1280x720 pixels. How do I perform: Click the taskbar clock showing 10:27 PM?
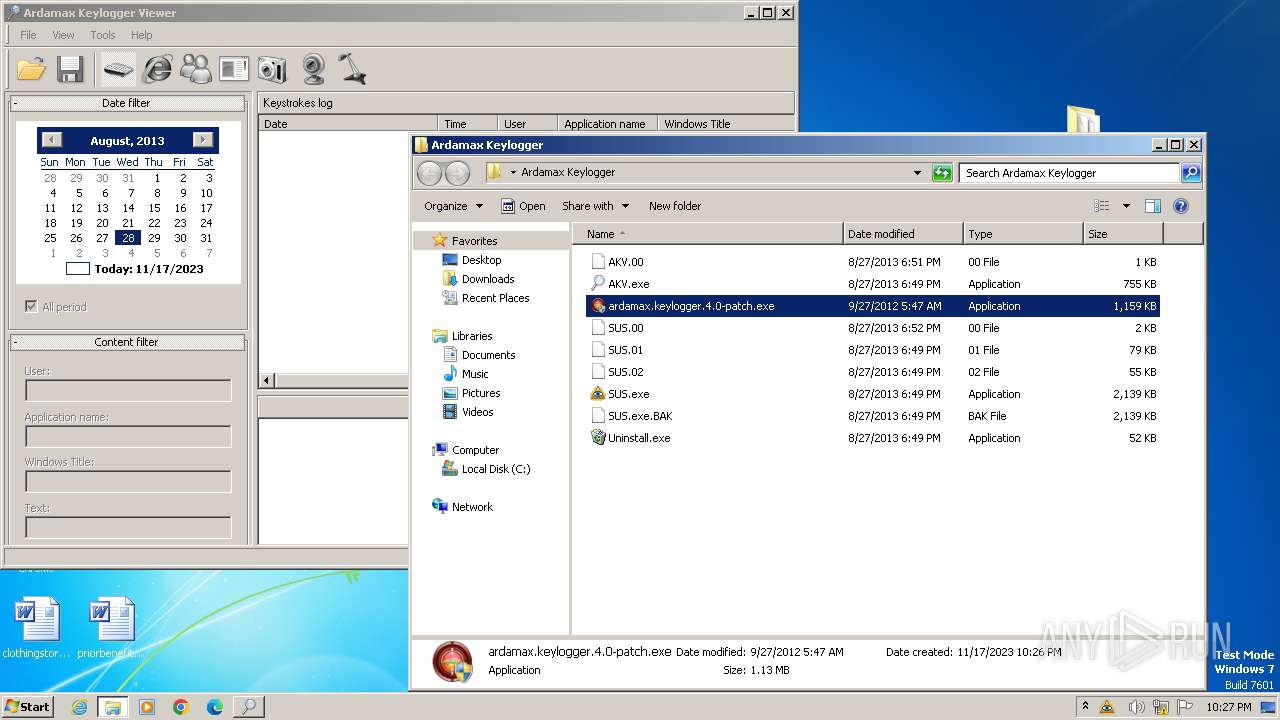tap(1228, 707)
